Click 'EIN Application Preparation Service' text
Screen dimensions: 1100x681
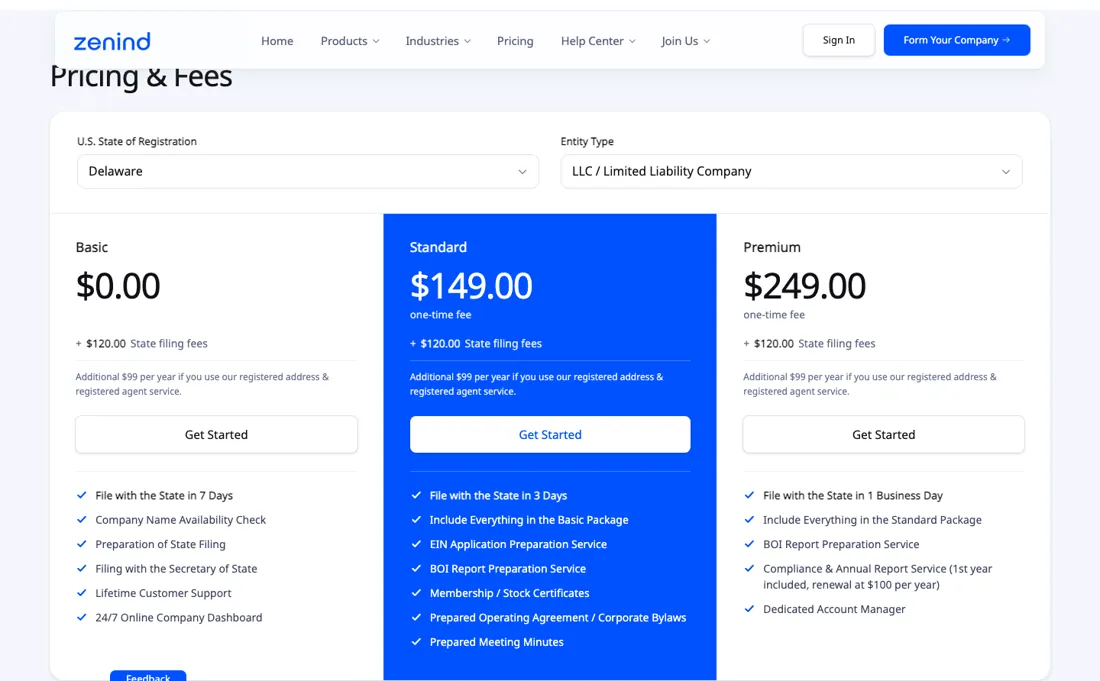(x=518, y=544)
